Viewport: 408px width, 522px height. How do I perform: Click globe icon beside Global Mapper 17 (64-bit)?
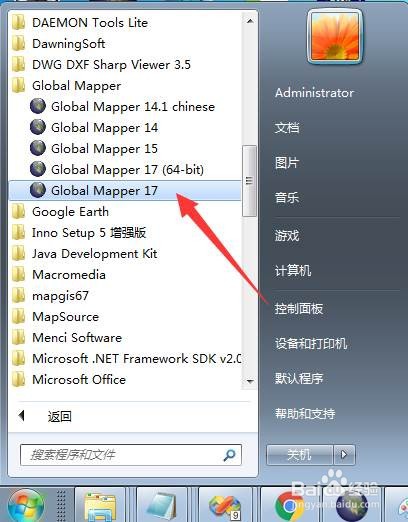click(38, 169)
